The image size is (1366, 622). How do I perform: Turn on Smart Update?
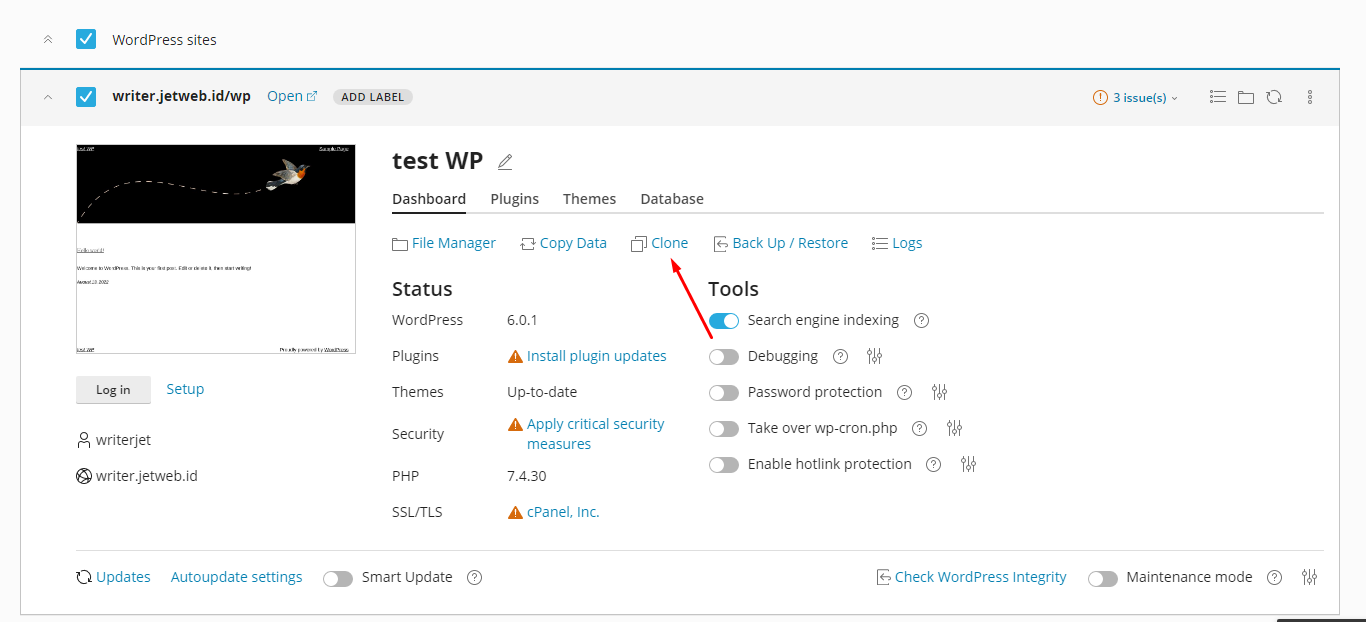click(338, 577)
